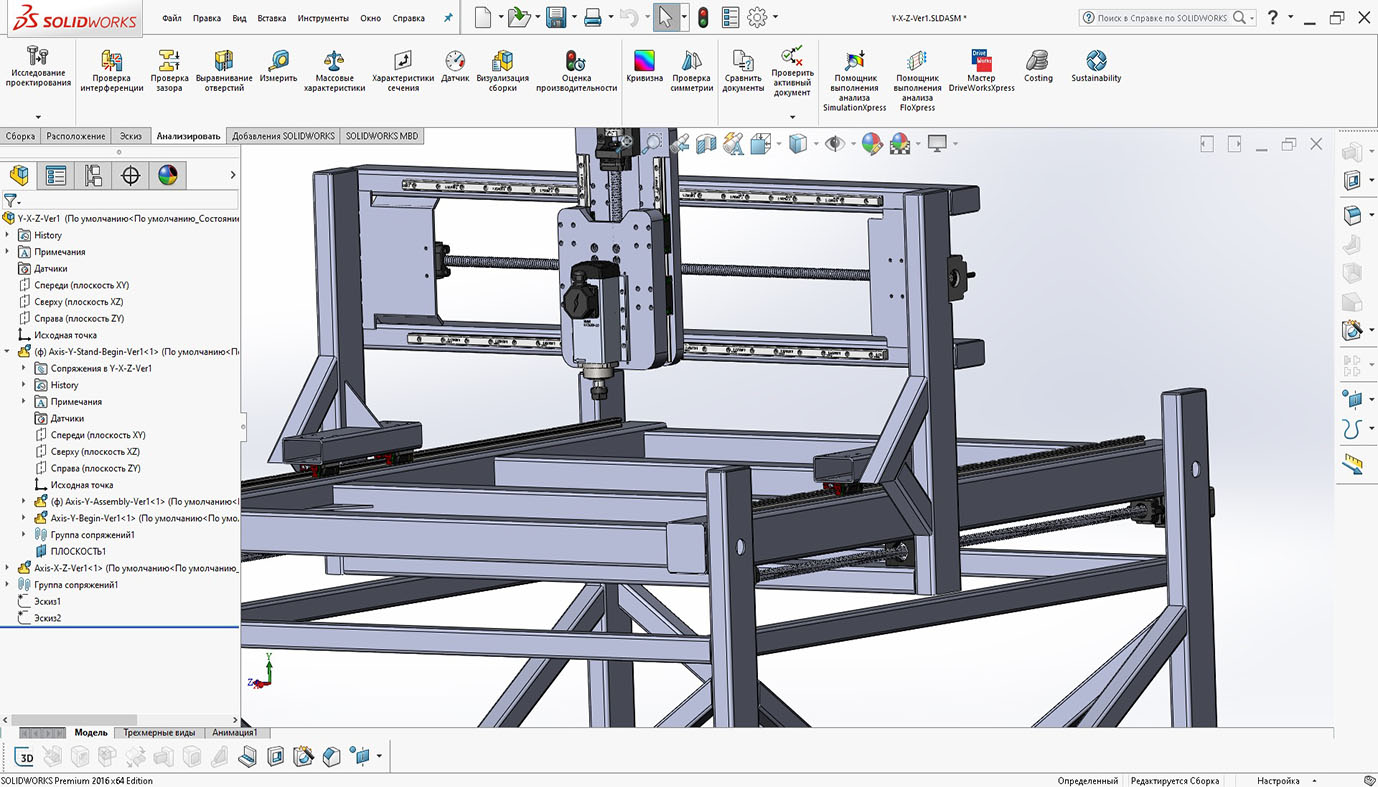
Task: Open Design study (Исследование проектирования)
Action: (x=38, y=66)
